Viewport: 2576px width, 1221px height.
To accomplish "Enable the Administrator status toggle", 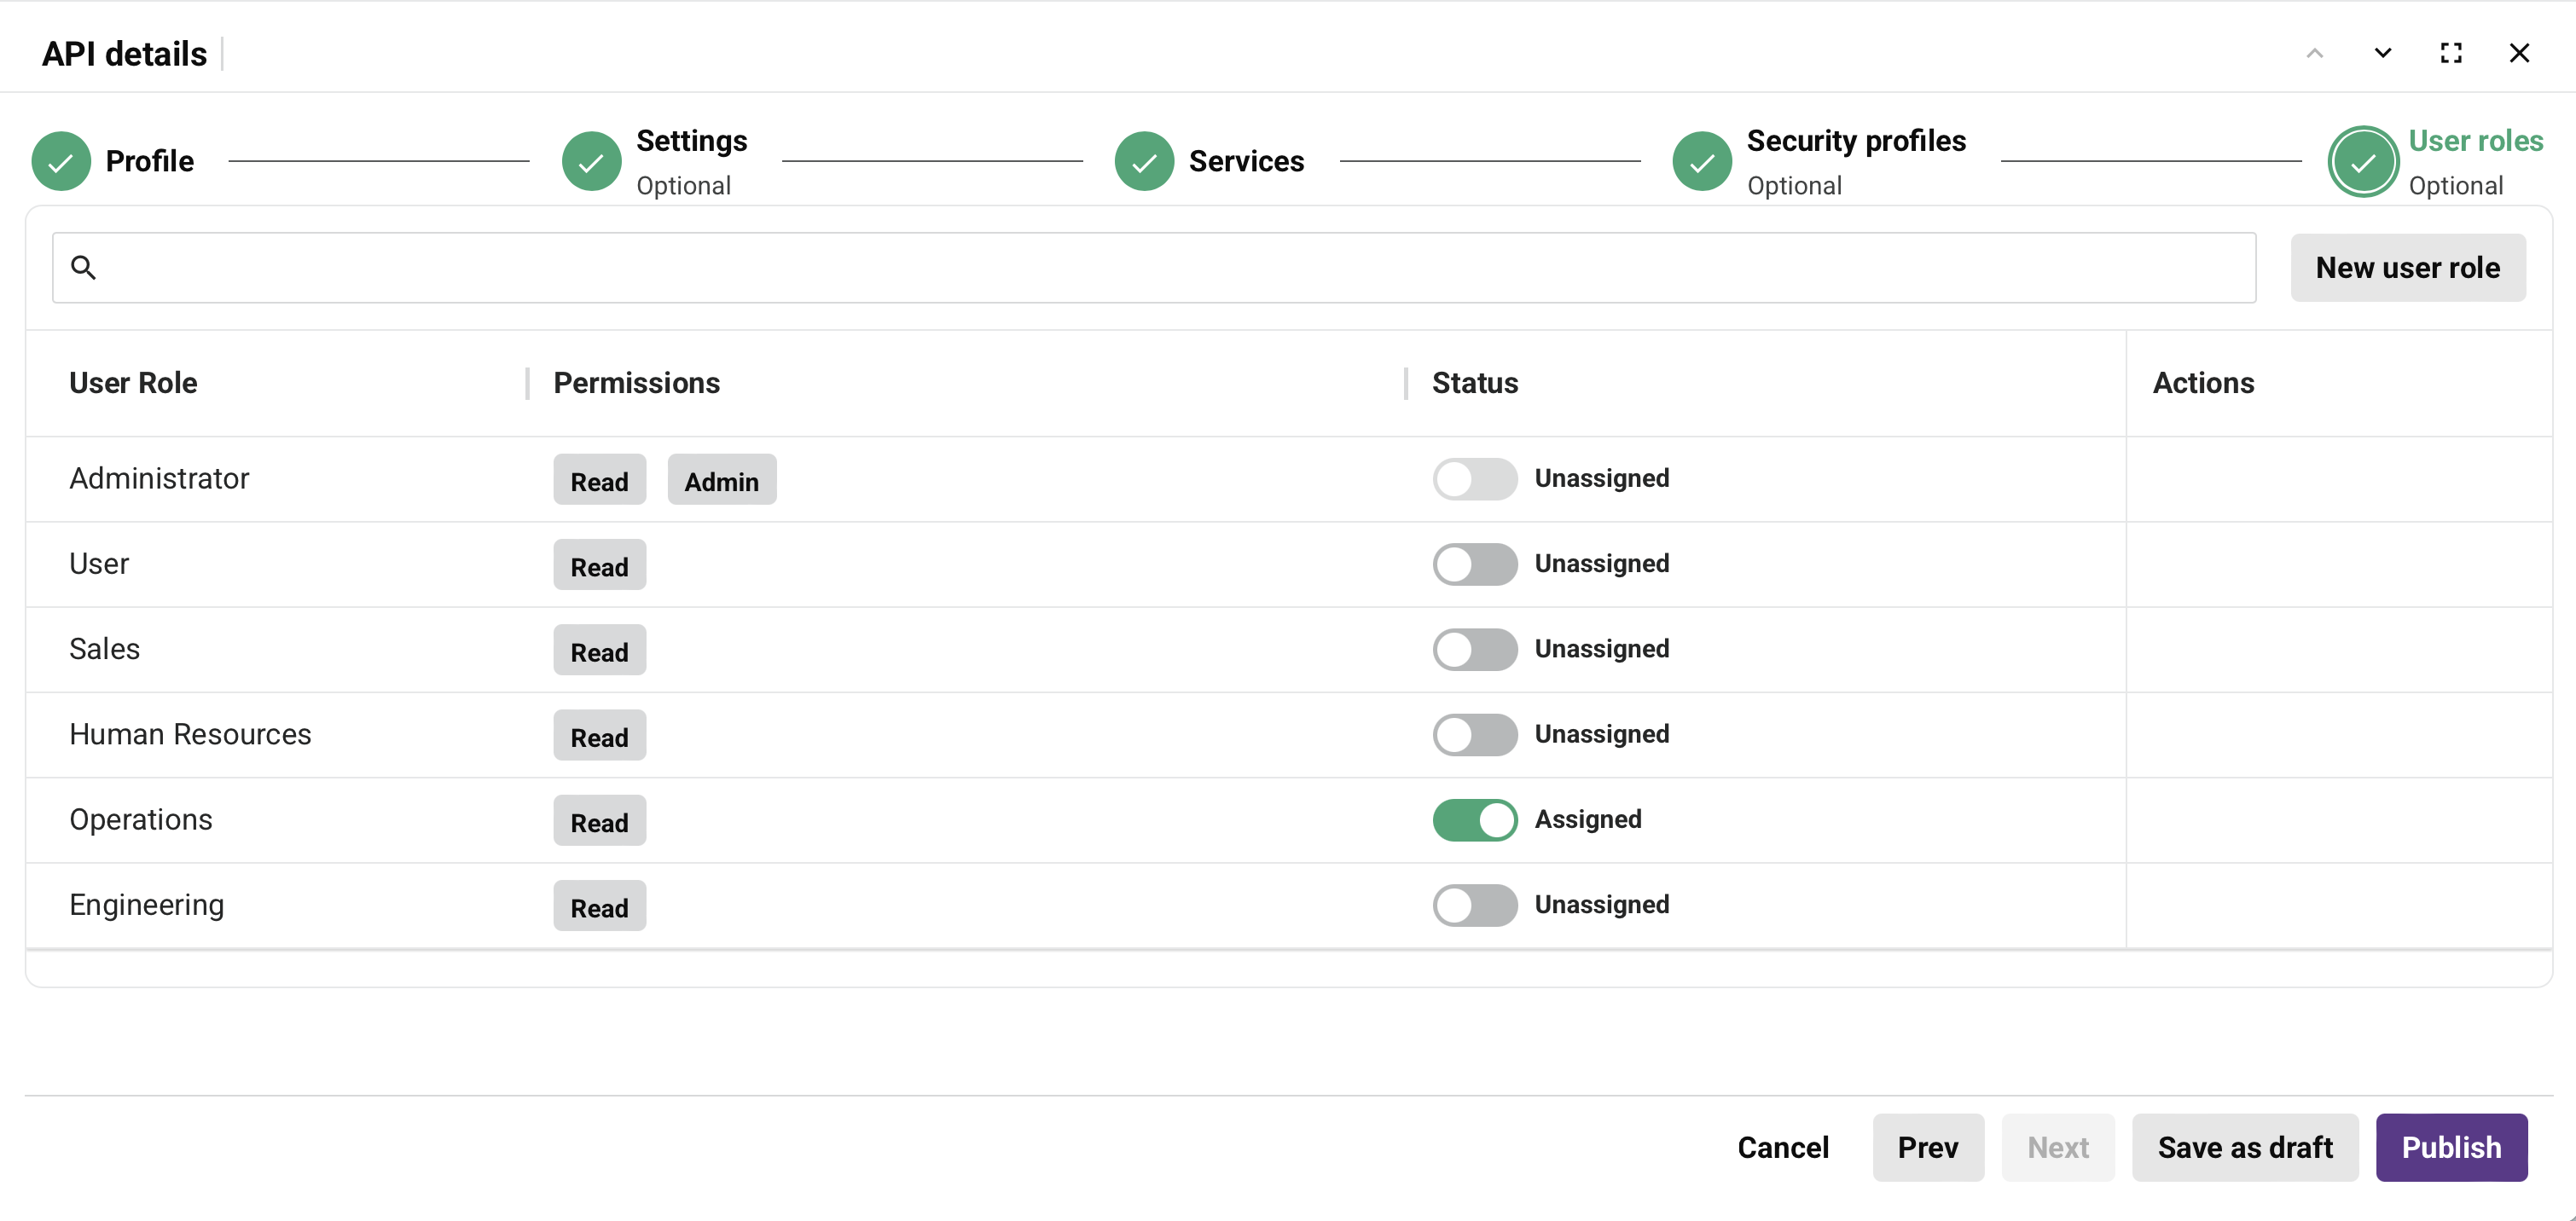I will [x=1474, y=479].
